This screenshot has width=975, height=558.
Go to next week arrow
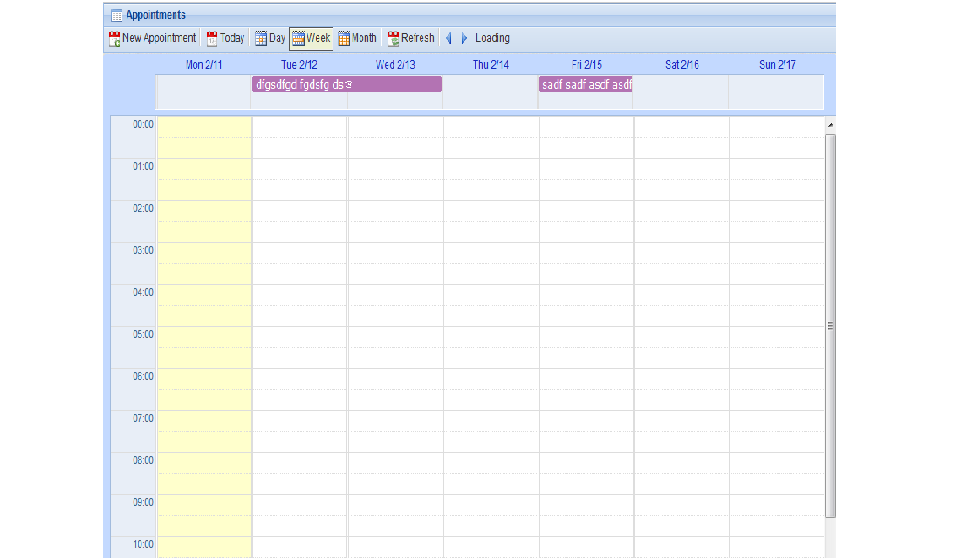coord(464,38)
